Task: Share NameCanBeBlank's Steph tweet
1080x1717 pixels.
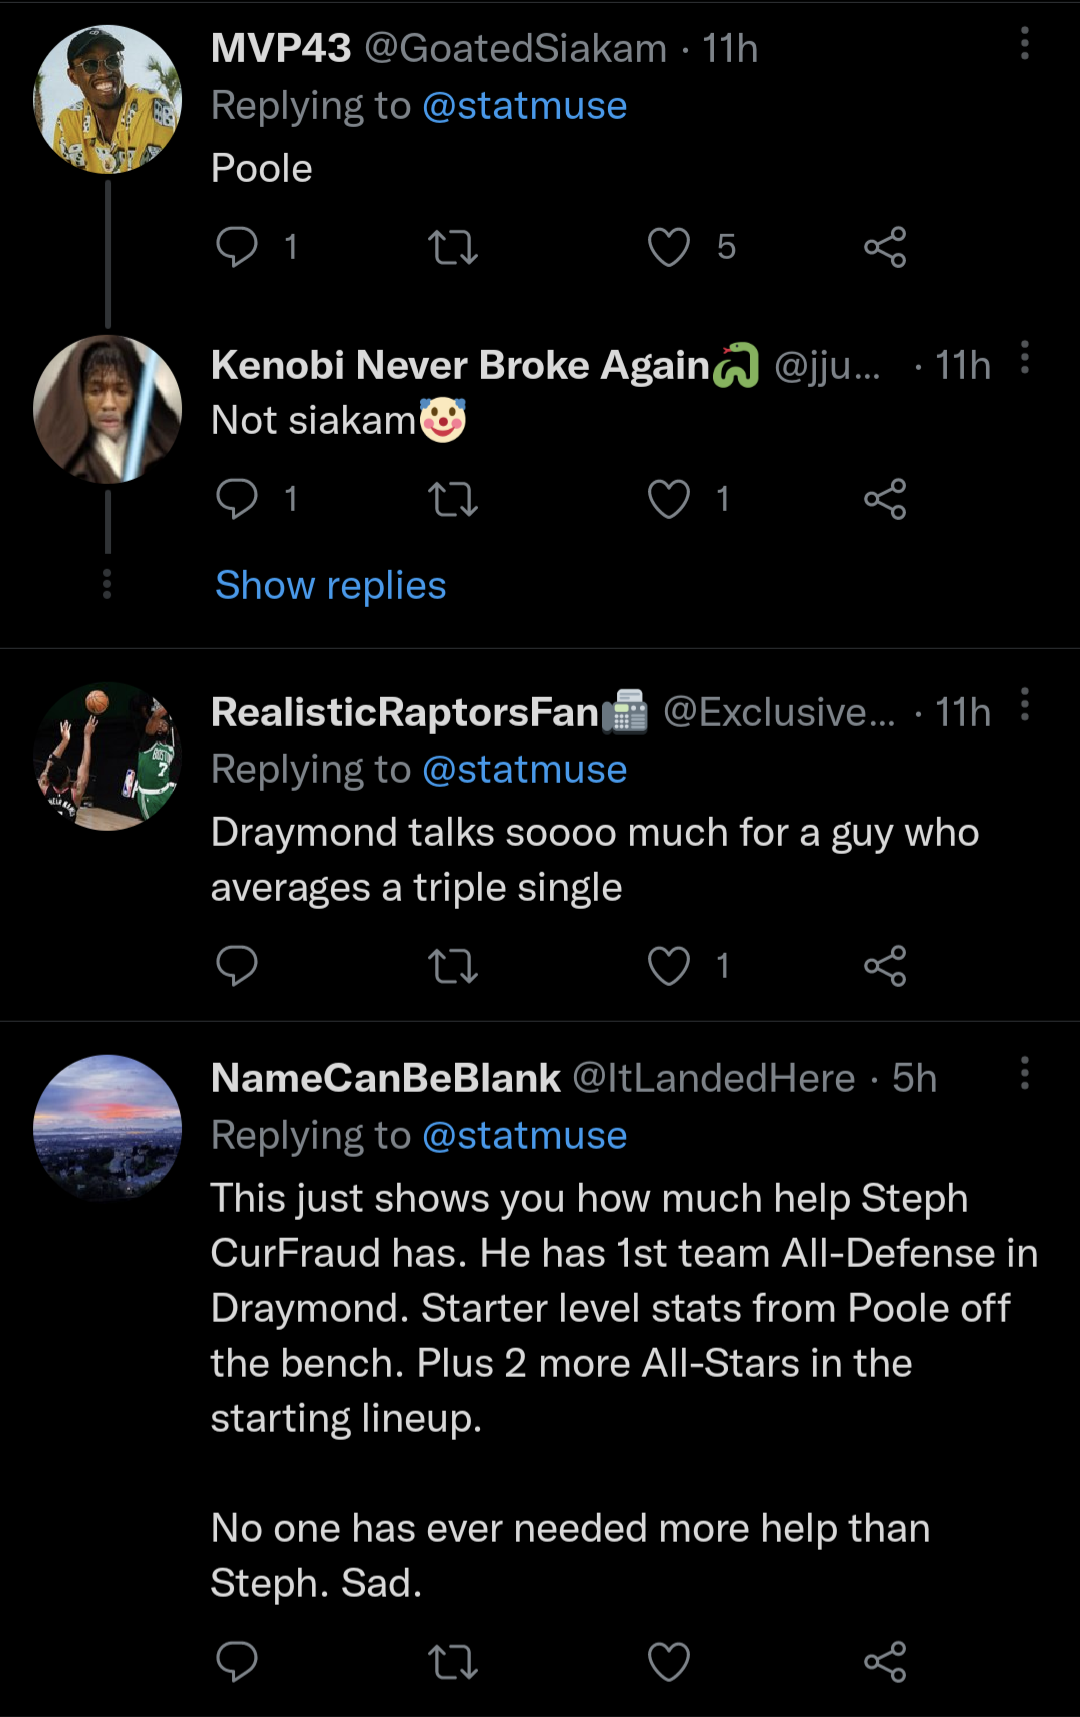Action: click(x=885, y=1662)
